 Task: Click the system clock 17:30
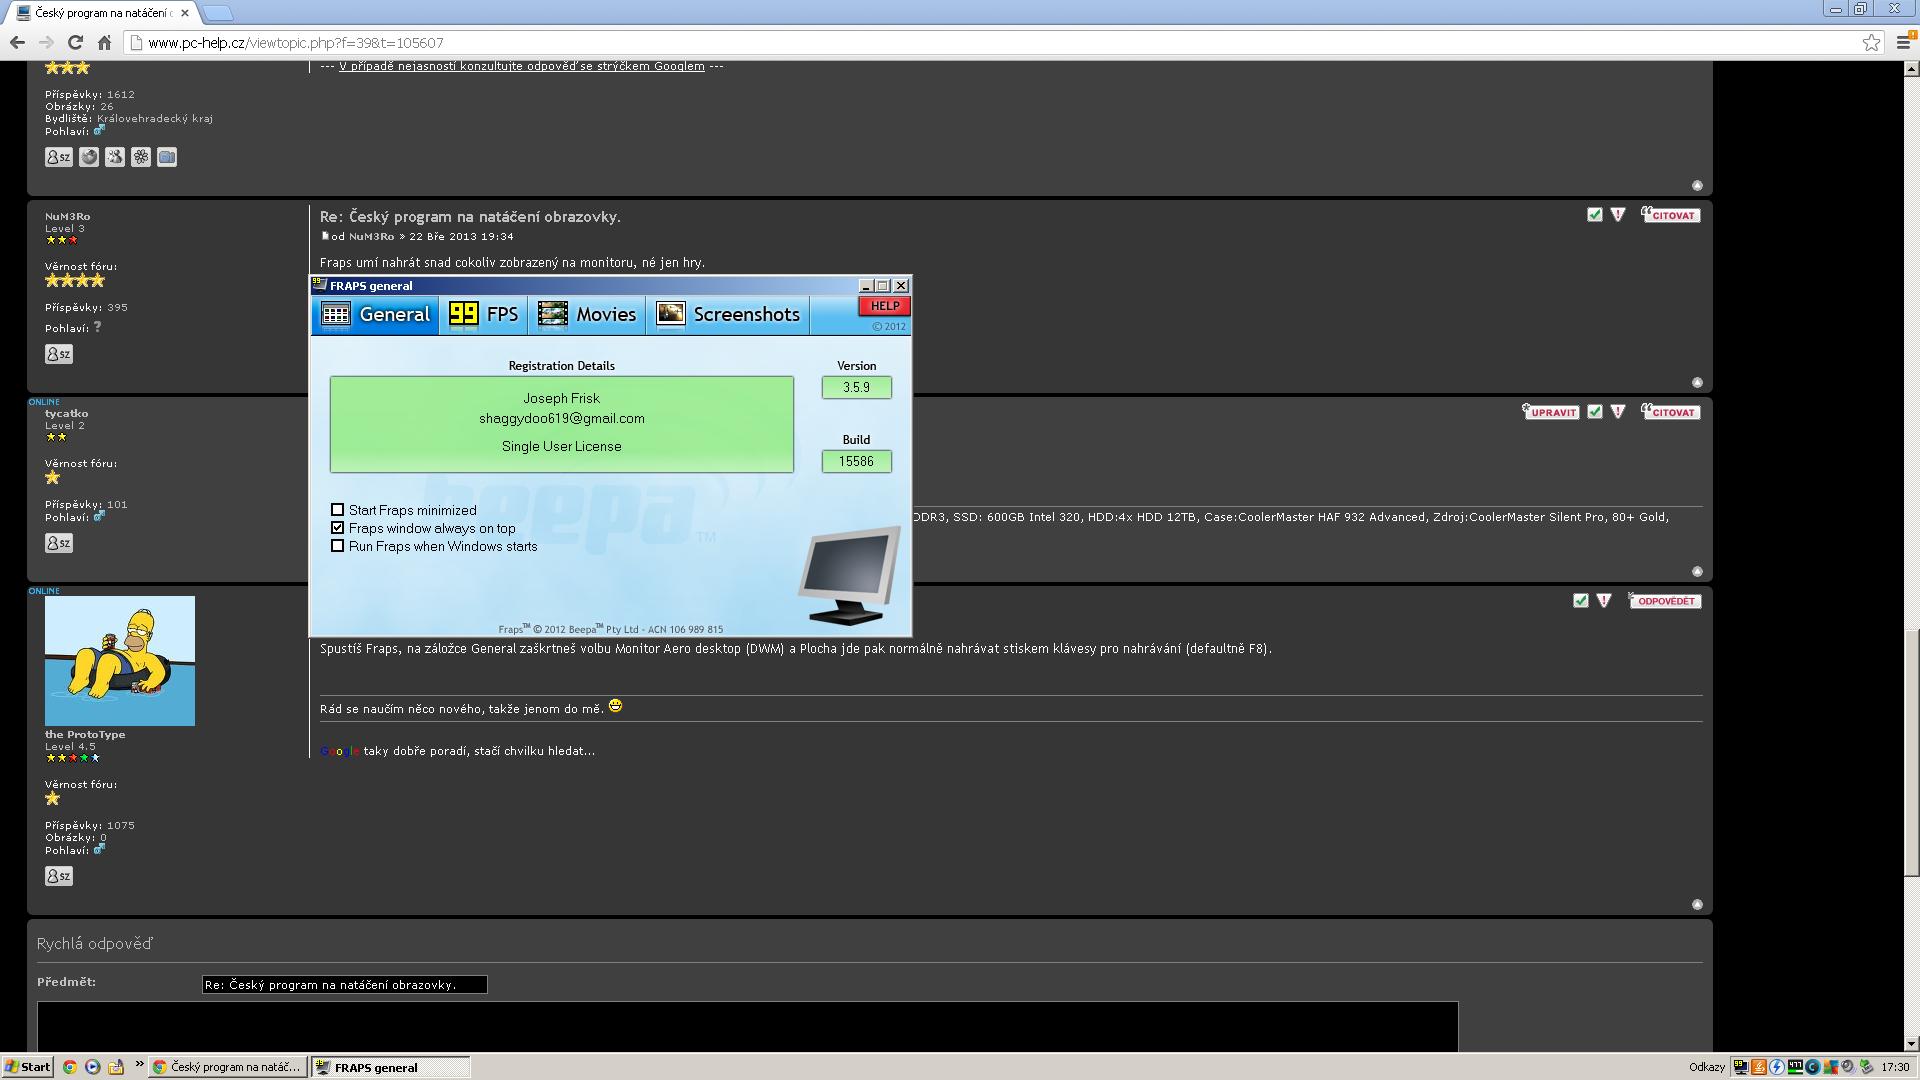(1895, 1067)
